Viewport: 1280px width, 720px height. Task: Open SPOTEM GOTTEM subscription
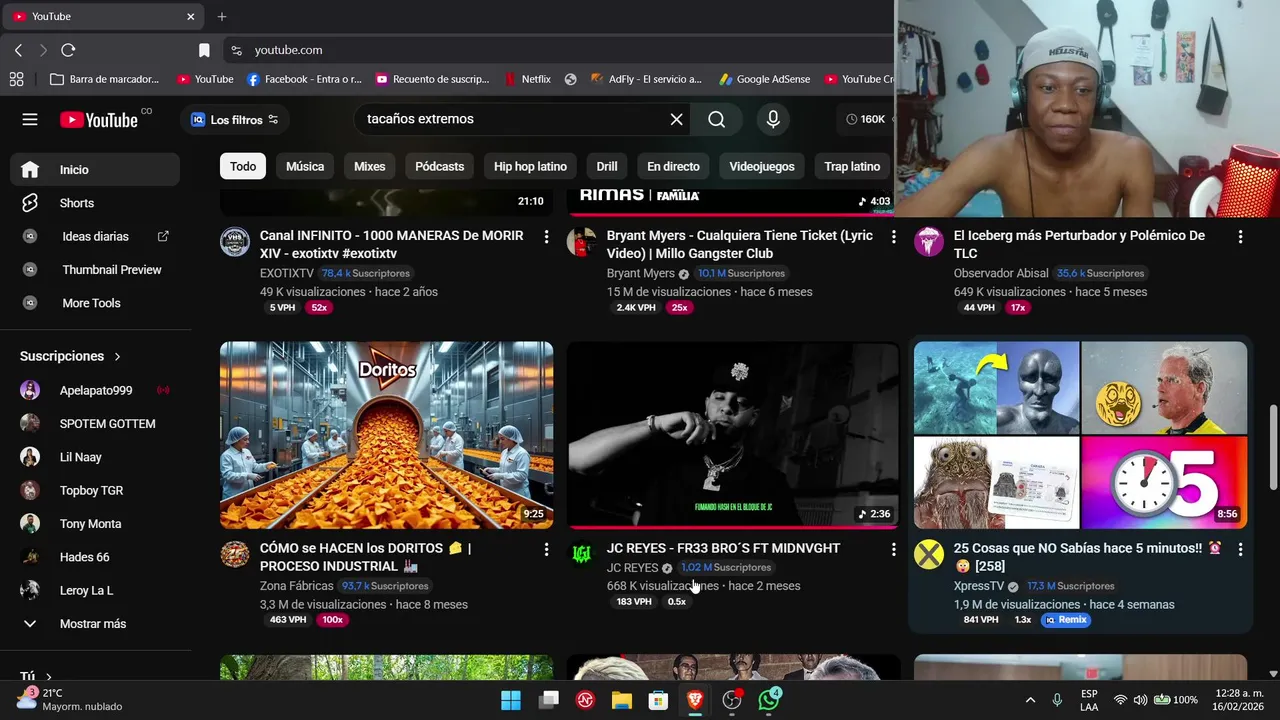[x=95, y=424]
